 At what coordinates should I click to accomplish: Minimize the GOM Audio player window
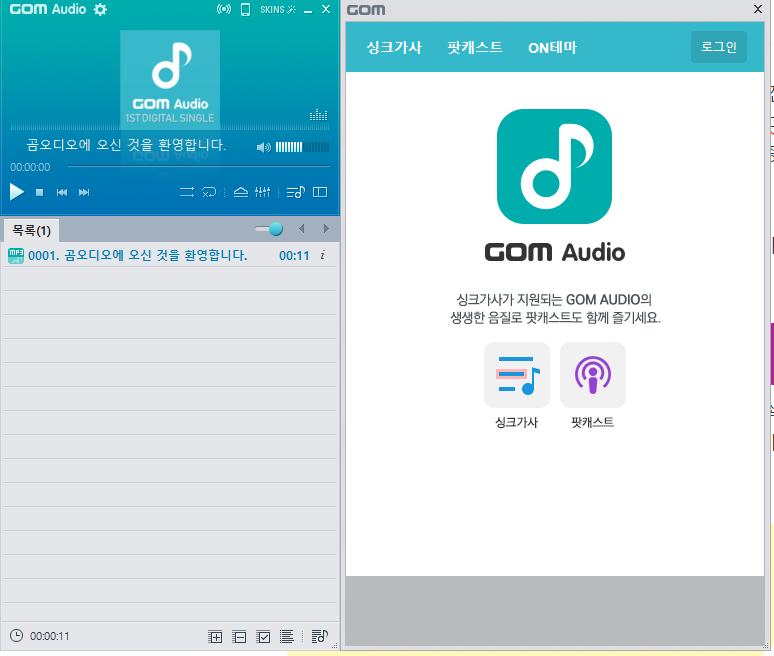point(308,10)
